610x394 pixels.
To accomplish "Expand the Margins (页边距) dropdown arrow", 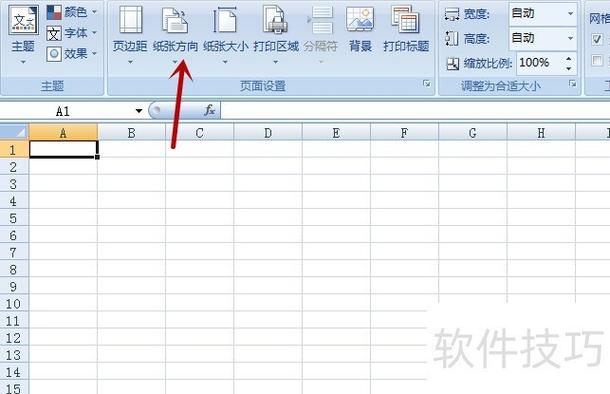I will pos(130,62).
